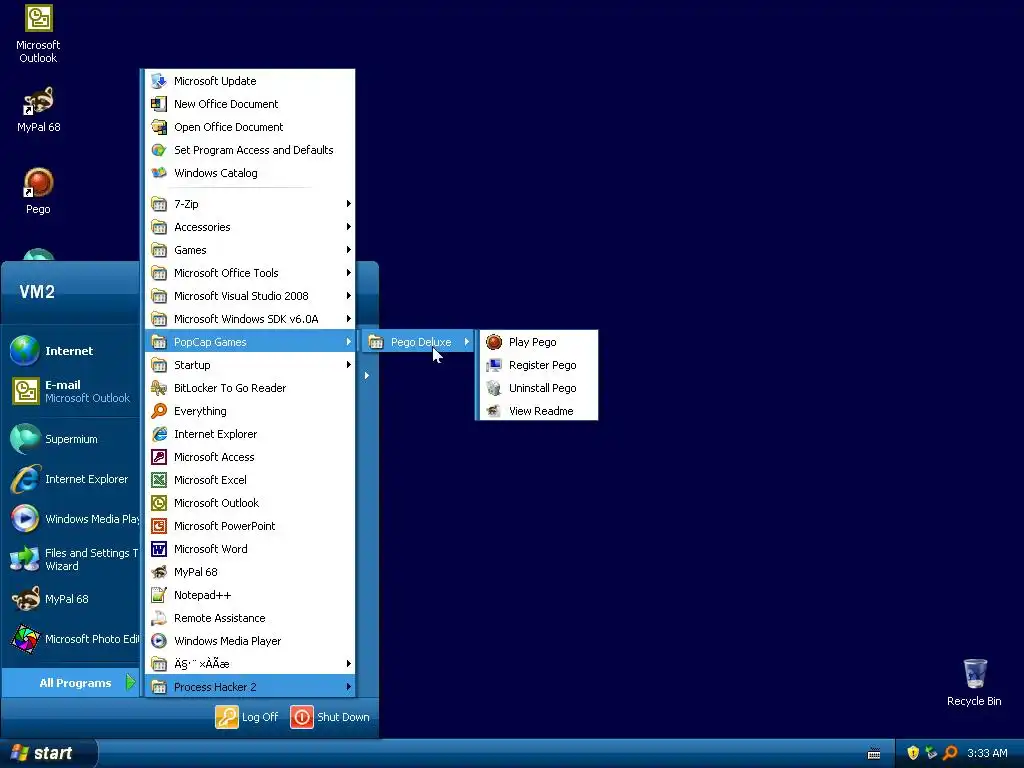Select Uninstall Pego menu entry
Viewport: 1024px width, 768px height.
[x=538, y=388]
